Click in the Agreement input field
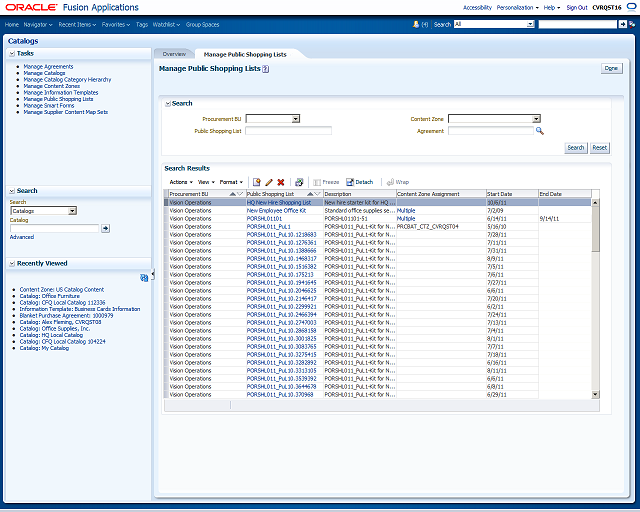The width and height of the screenshot is (640, 512). (491, 131)
